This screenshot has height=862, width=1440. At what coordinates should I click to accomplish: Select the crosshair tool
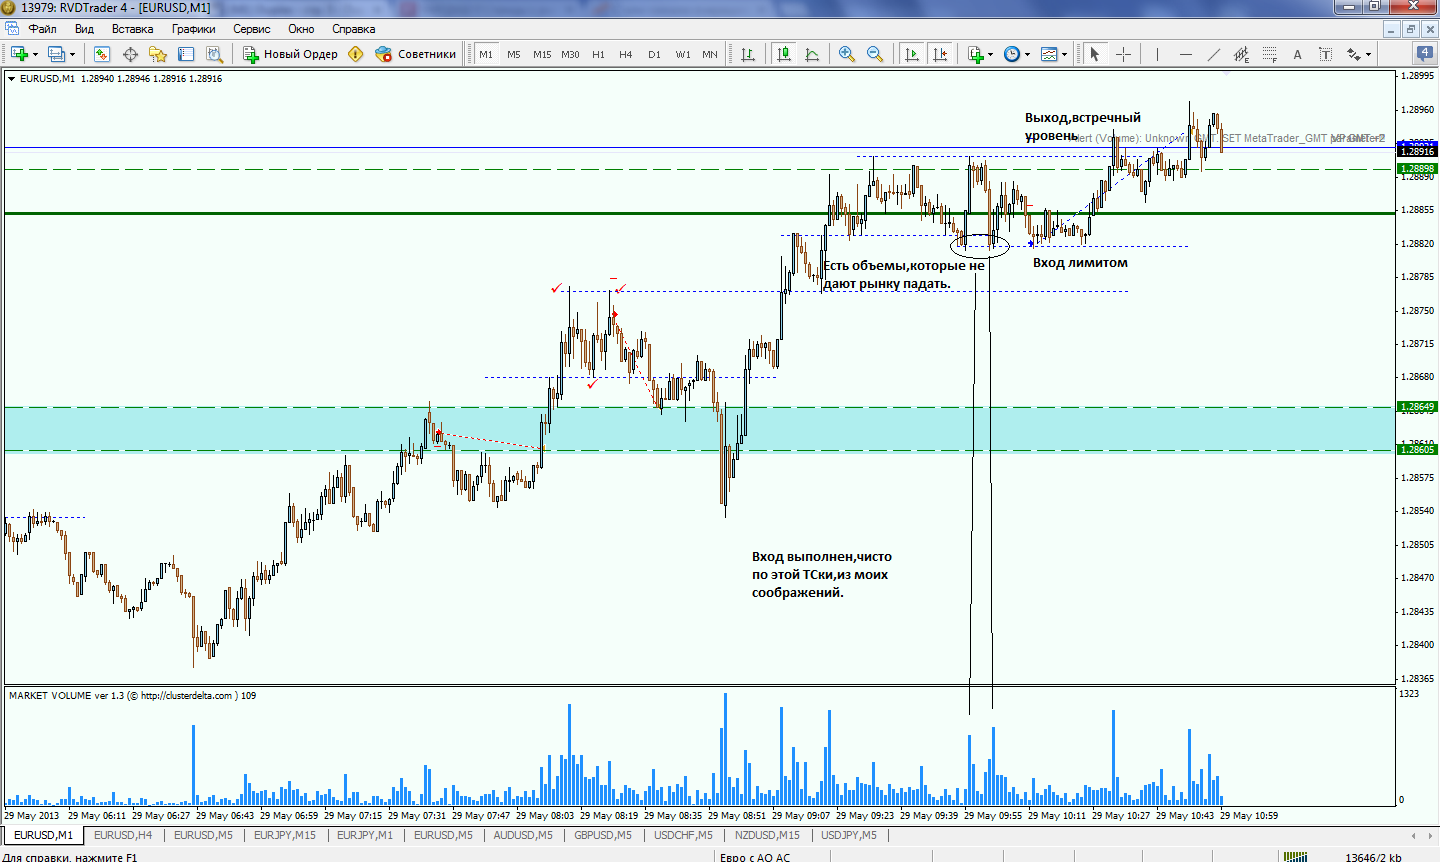[x=1123, y=54]
